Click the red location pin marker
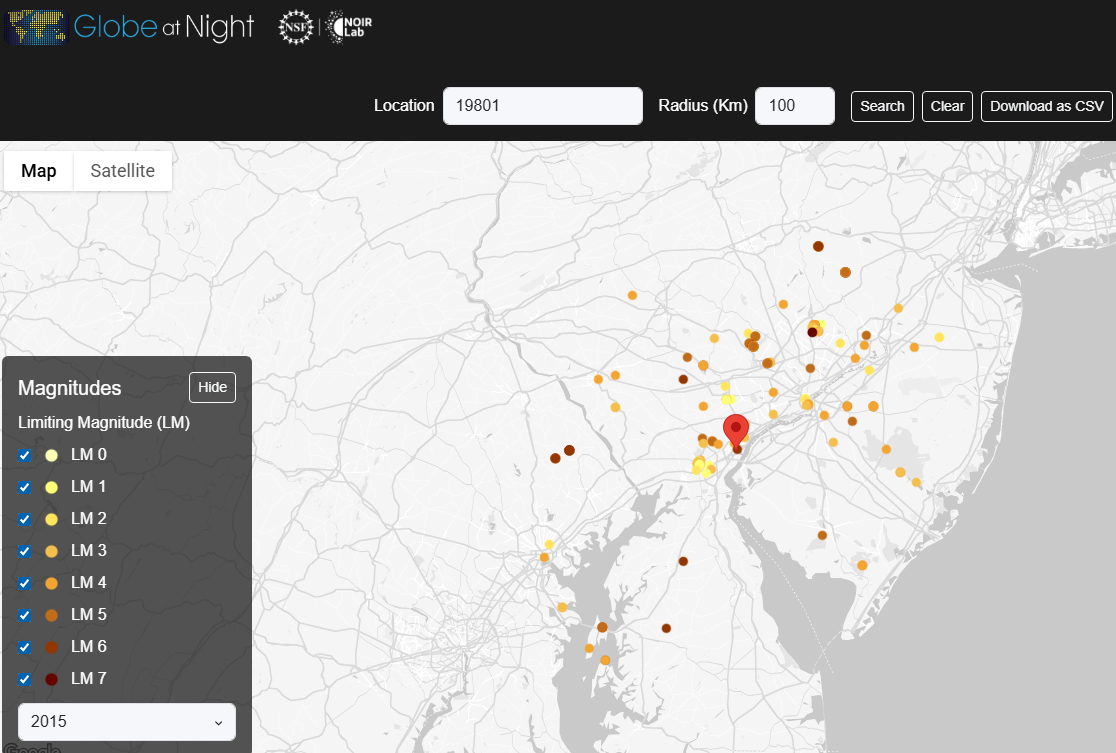The height and width of the screenshot is (753, 1116). click(736, 430)
